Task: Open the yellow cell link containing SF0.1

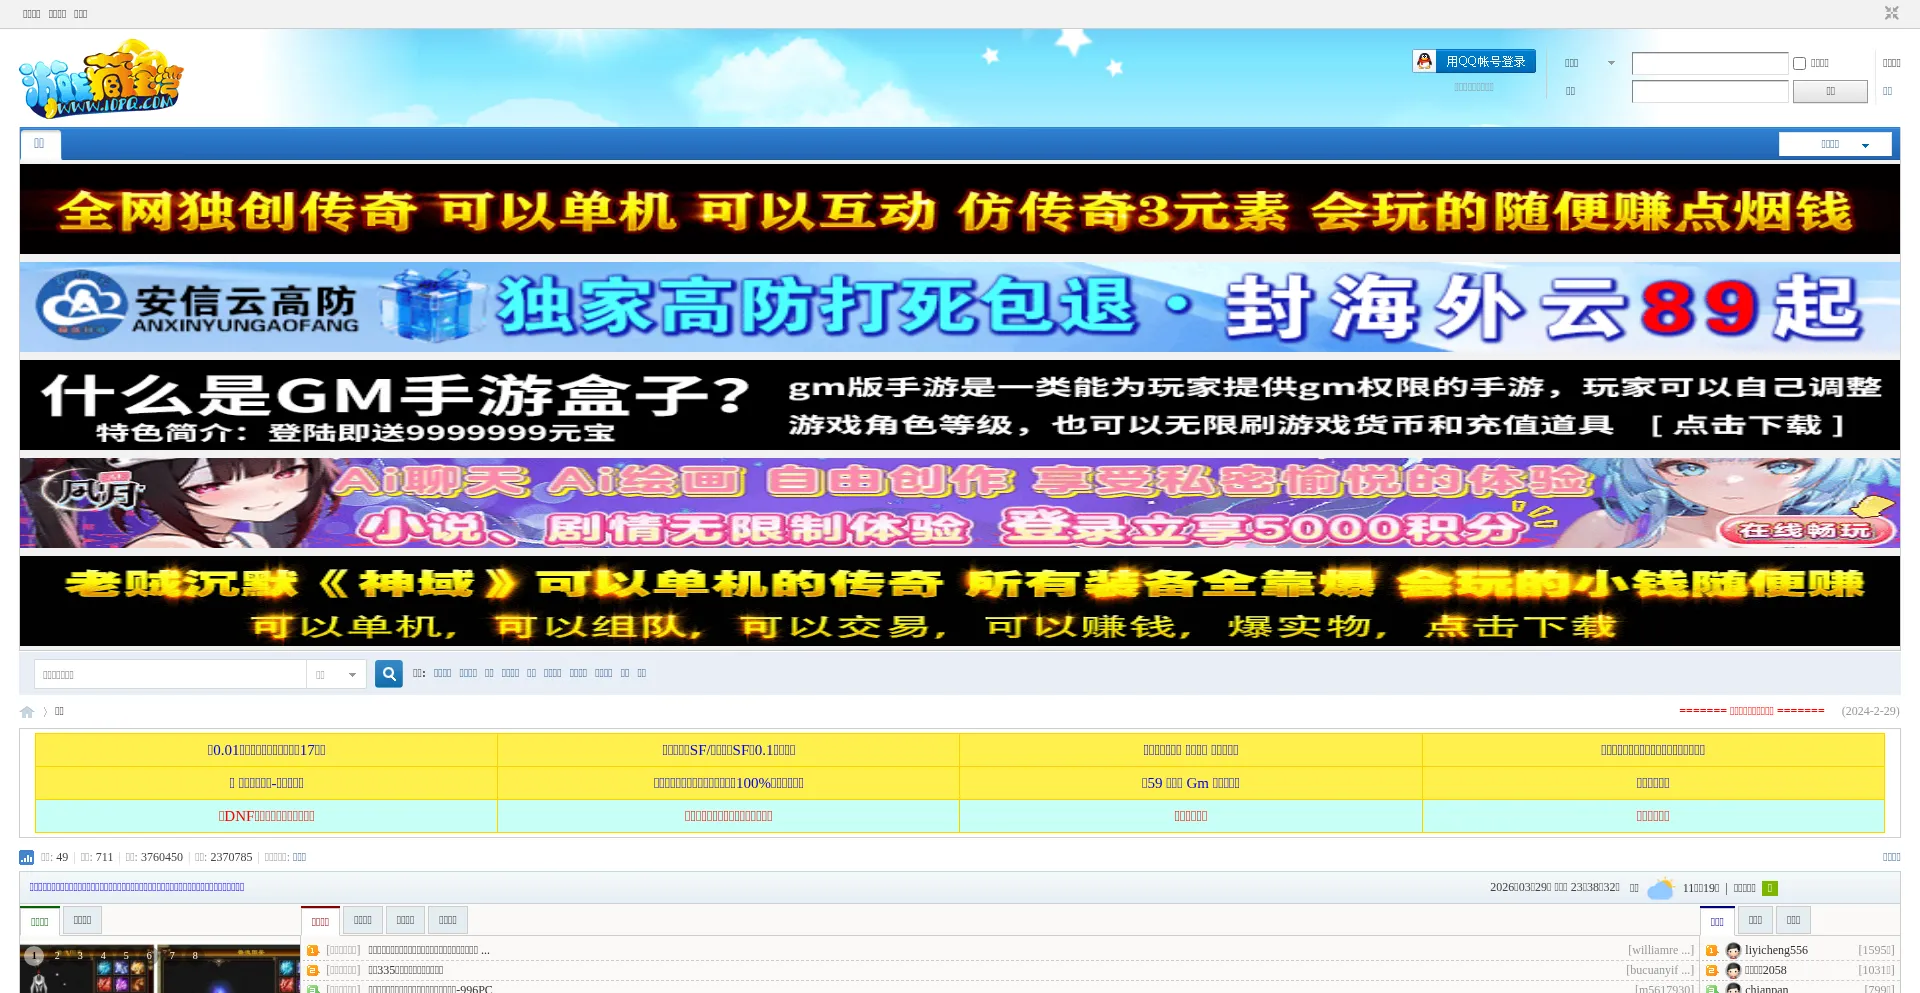Action: pos(728,750)
